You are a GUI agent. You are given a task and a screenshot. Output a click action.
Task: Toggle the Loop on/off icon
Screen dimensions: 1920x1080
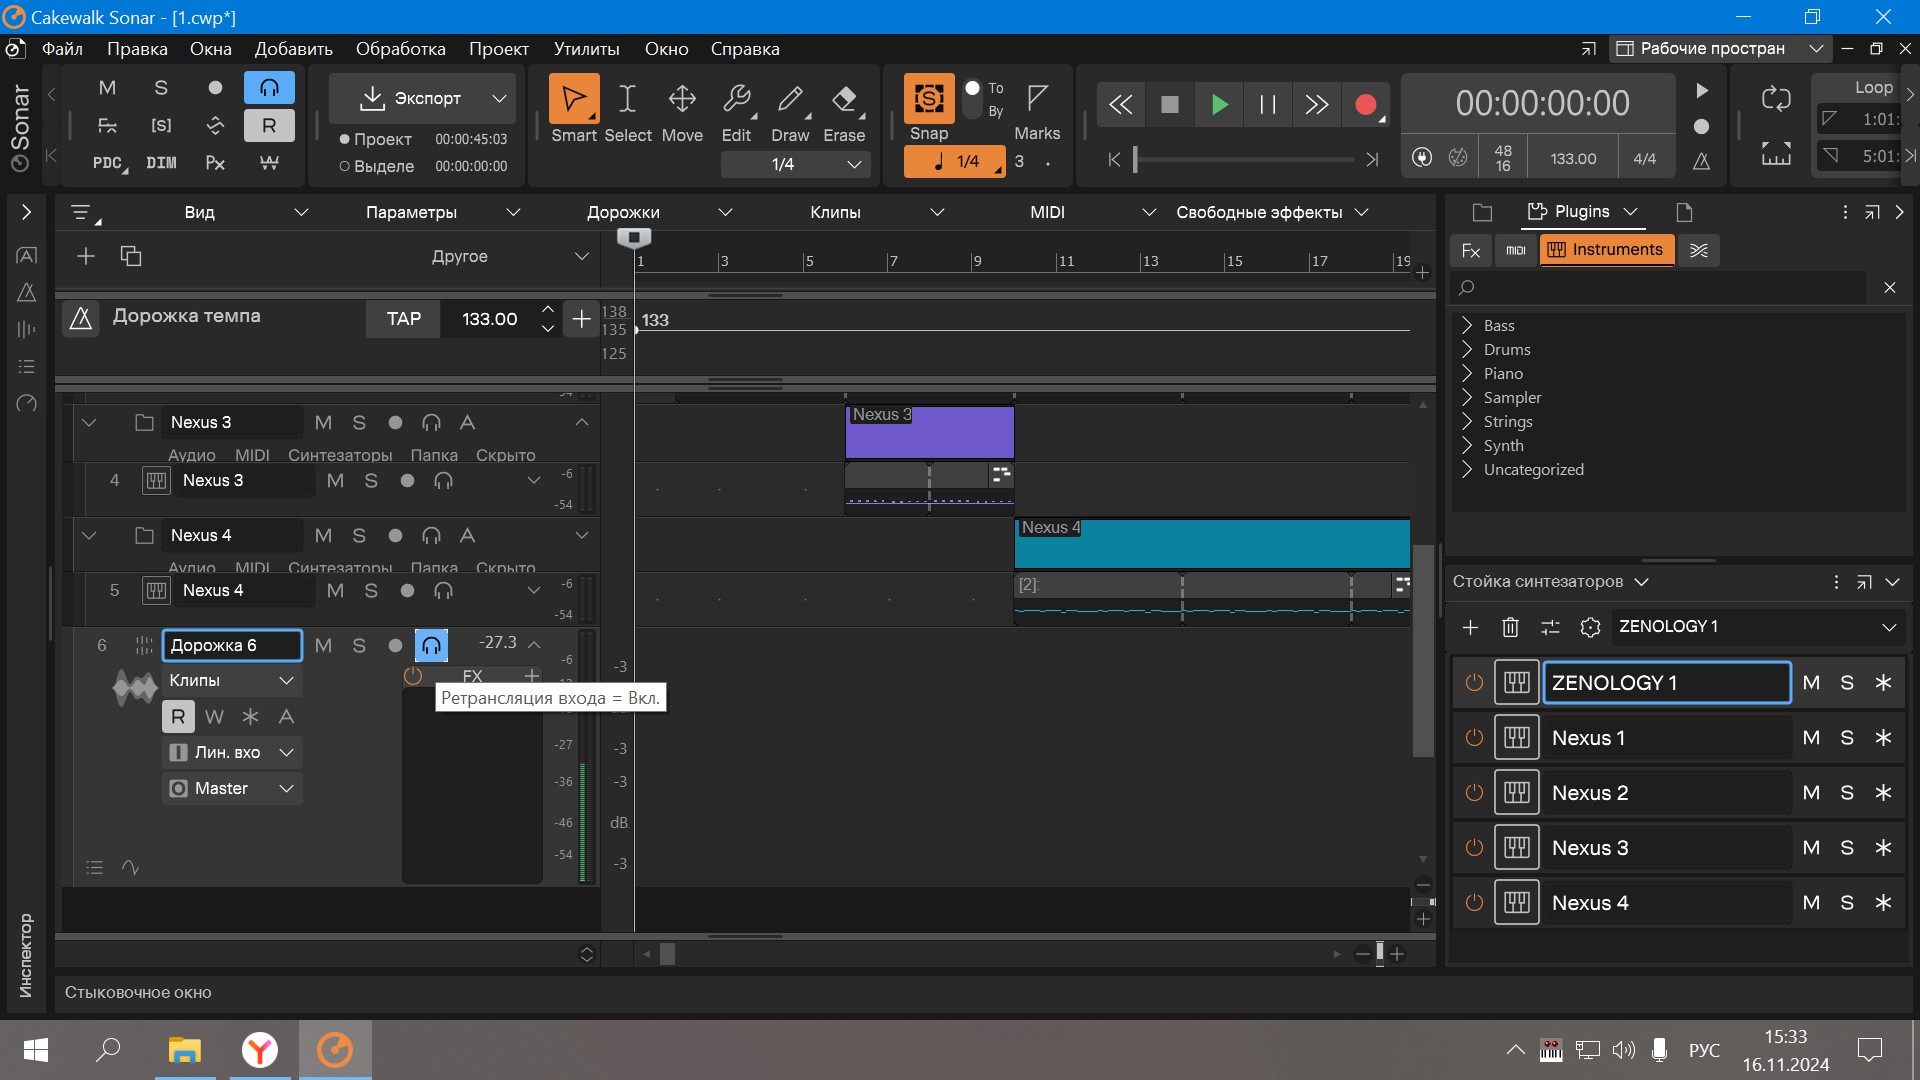1776,98
